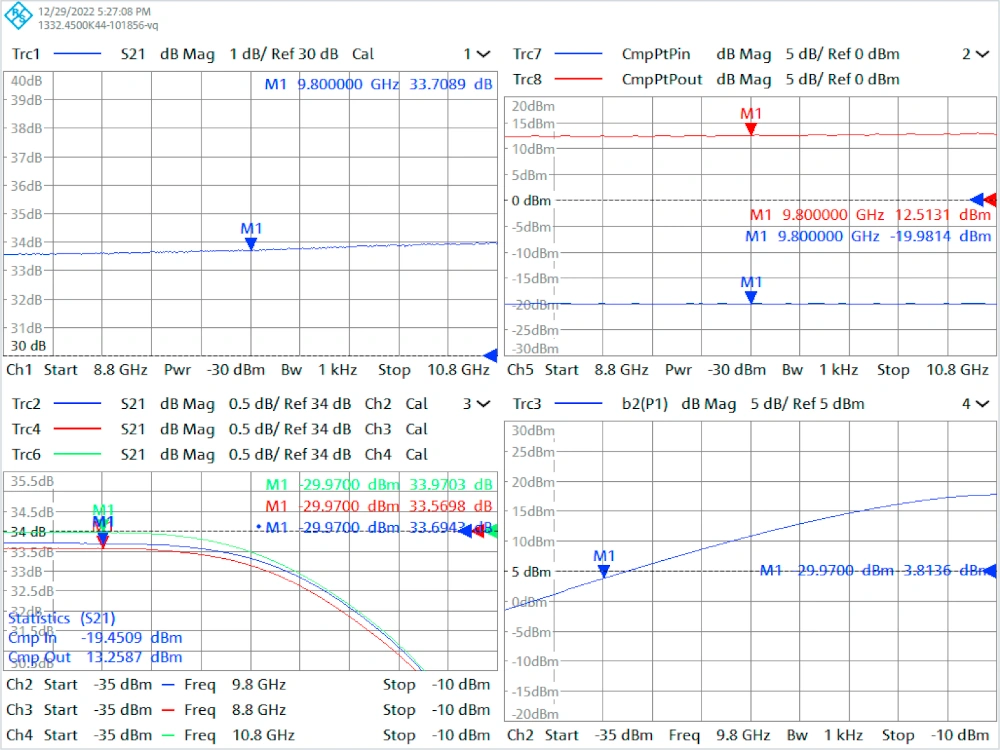Select the Trc7 trace label
1000x750 pixels.
point(527,54)
